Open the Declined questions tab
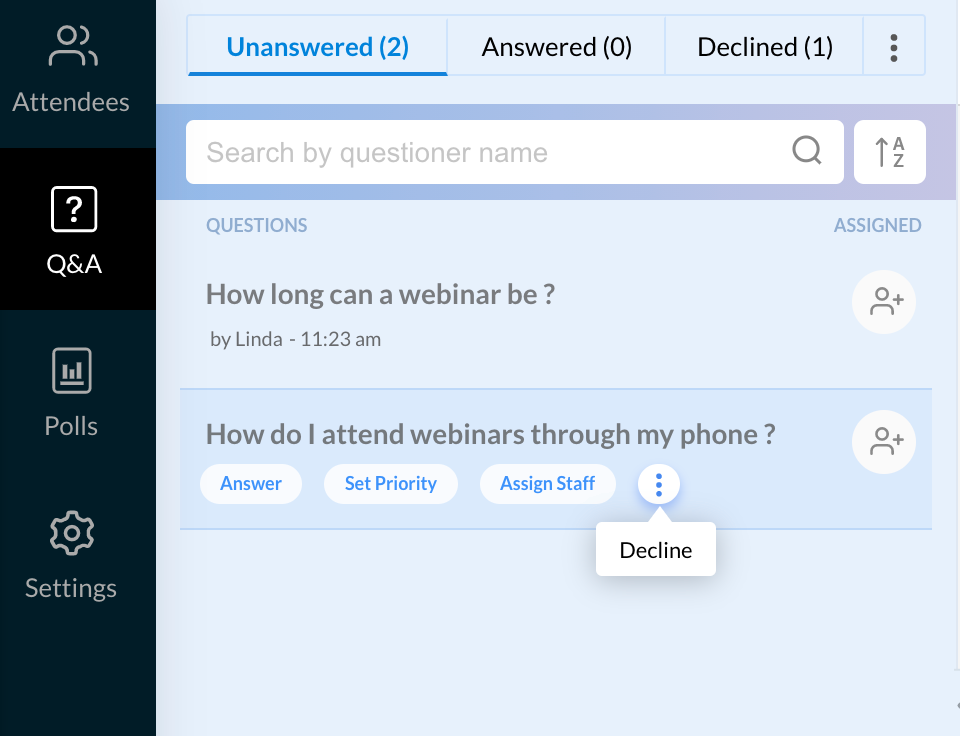Screen dimensions: 960x736 click(x=763, y=46)
